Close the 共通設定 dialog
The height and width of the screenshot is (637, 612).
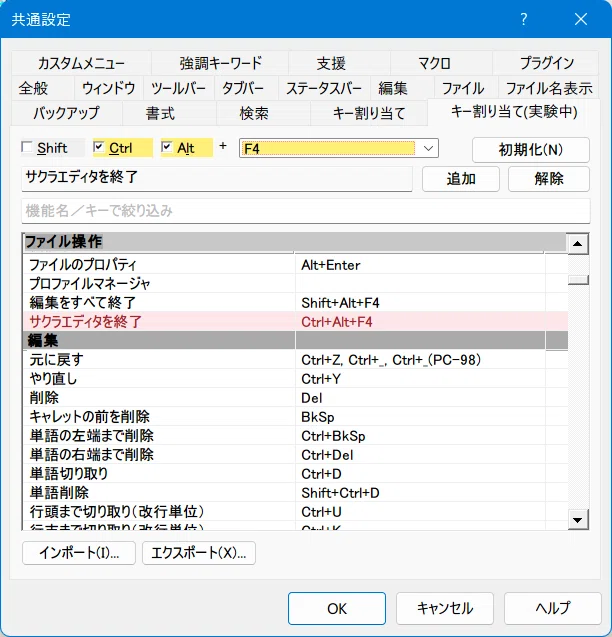pyautogui.click(x=581, y=19)
